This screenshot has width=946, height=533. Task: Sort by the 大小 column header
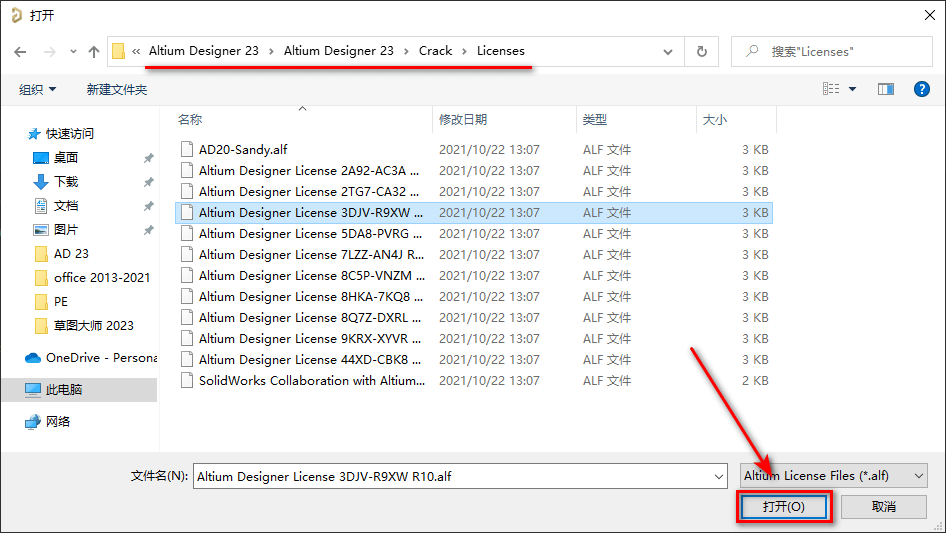coord(715,120)
